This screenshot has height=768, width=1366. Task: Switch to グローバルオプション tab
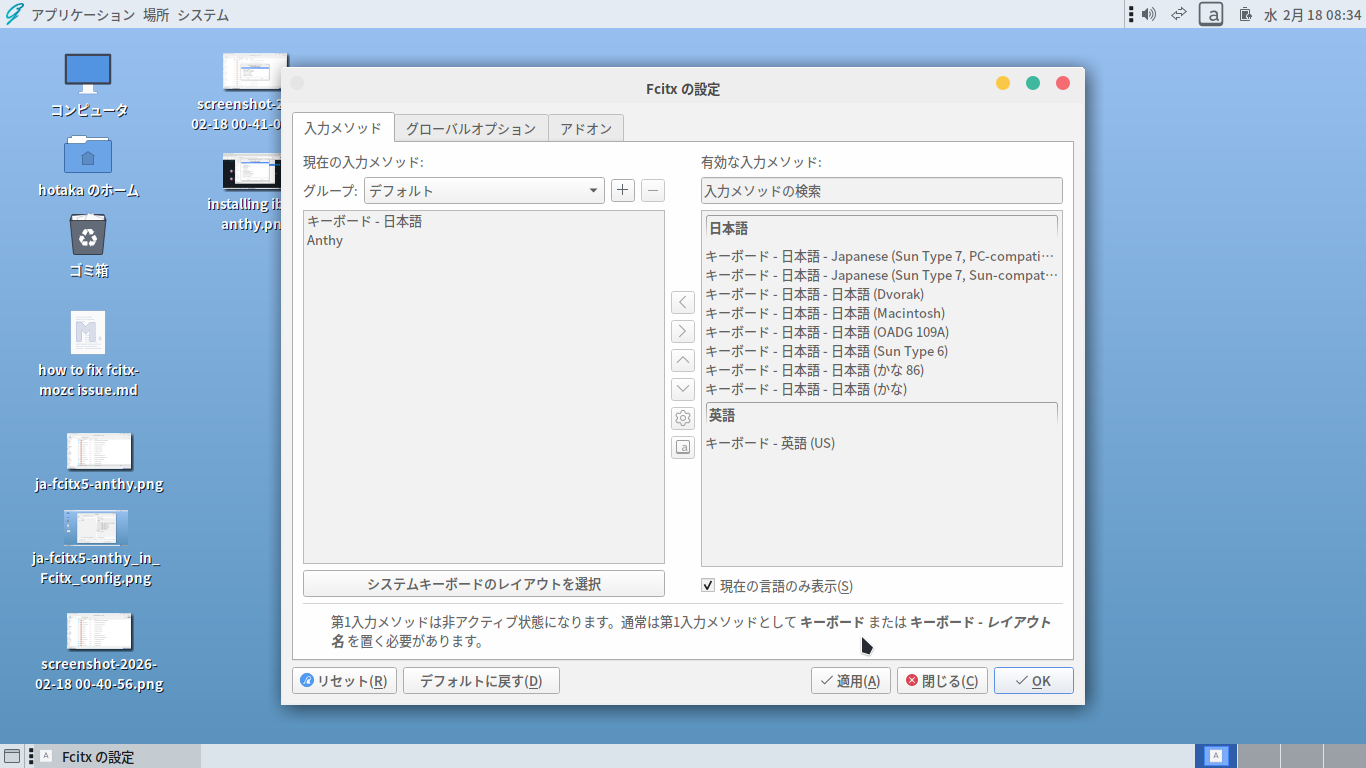471,129
